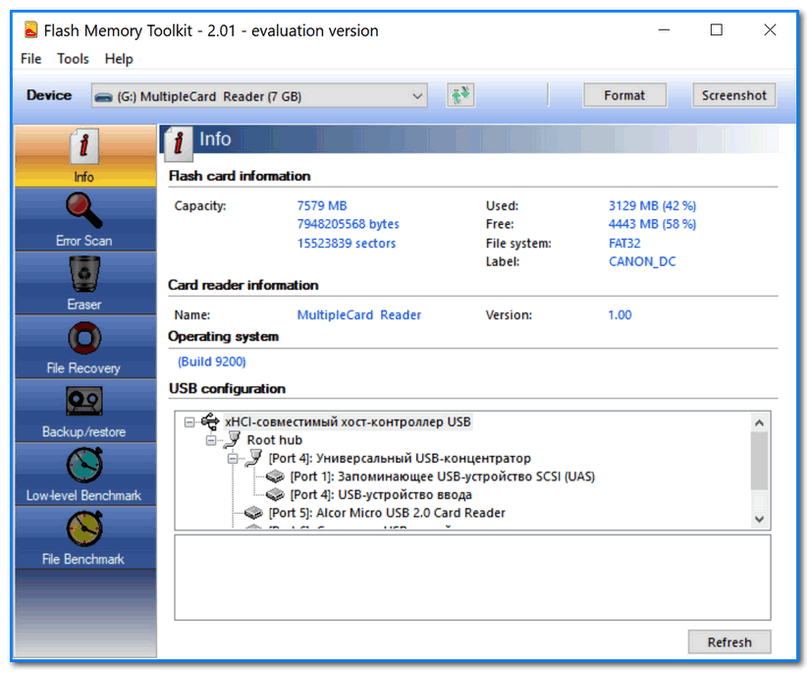Open the Help menu

click(x=119, y=59)
